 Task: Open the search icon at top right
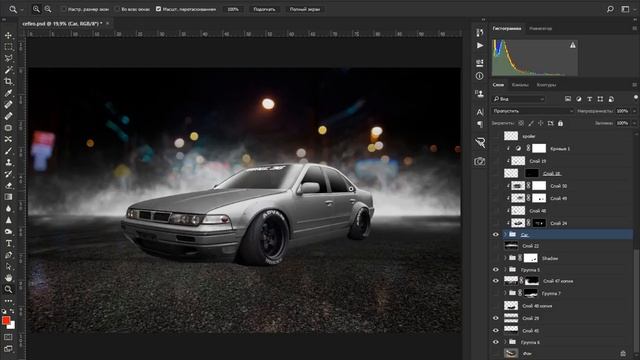click(610, 9)
